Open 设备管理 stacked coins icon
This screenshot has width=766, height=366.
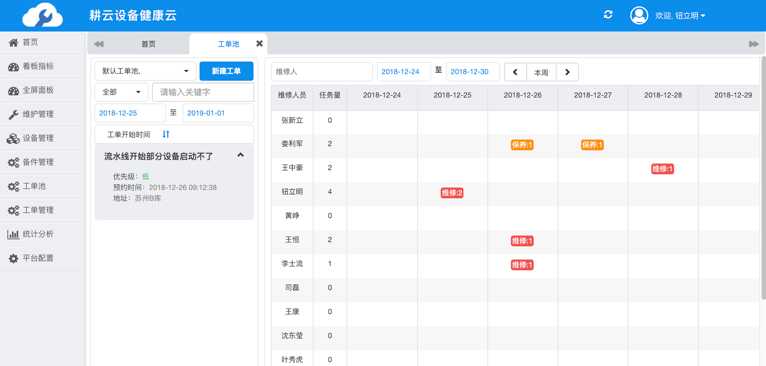click(14, 139)
